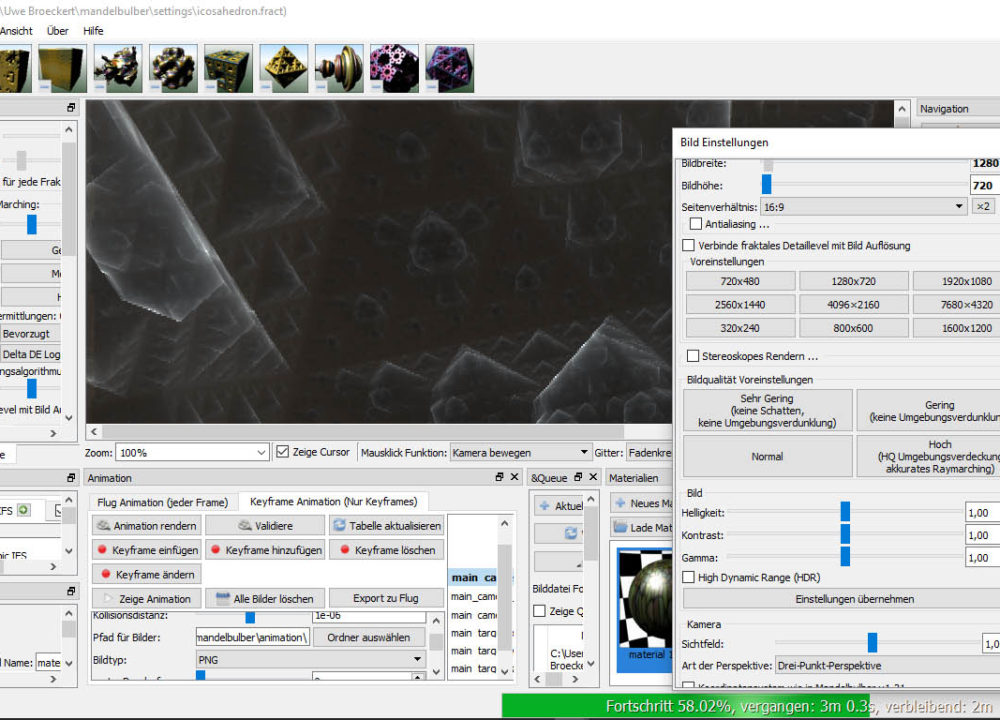Switch to Keyframe Animation (Nur Keyframes) tab
Image resolution: width=1000 pixels, height=720 pixels.
tap(334, 502)
